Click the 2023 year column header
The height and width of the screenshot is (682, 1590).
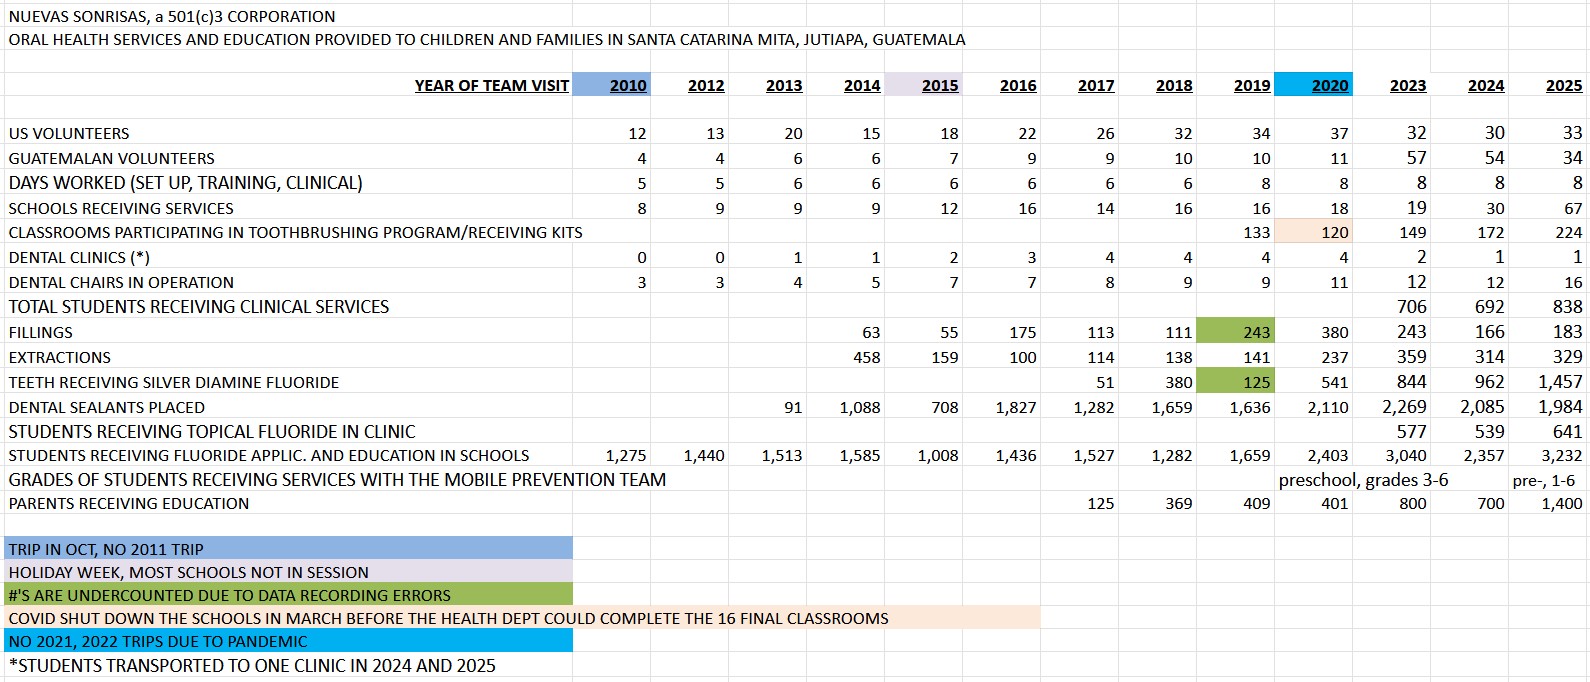[x=1408, y=86]
